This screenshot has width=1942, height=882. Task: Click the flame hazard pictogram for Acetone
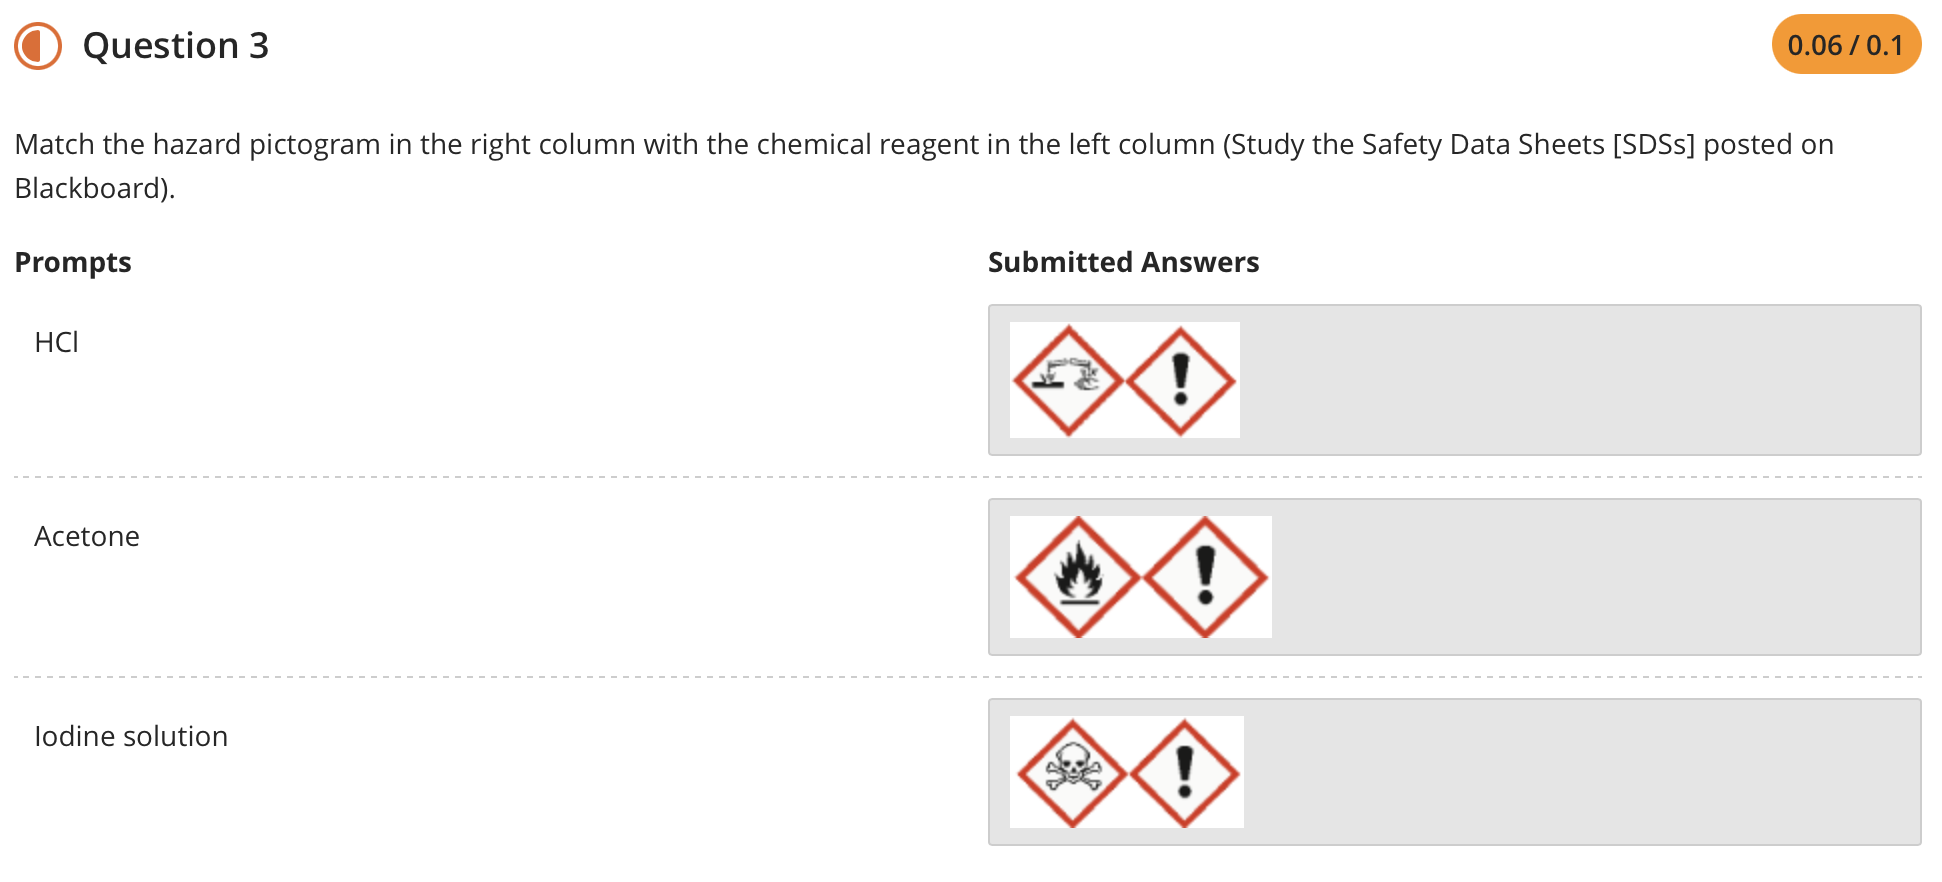click(x=1080, y=577)
